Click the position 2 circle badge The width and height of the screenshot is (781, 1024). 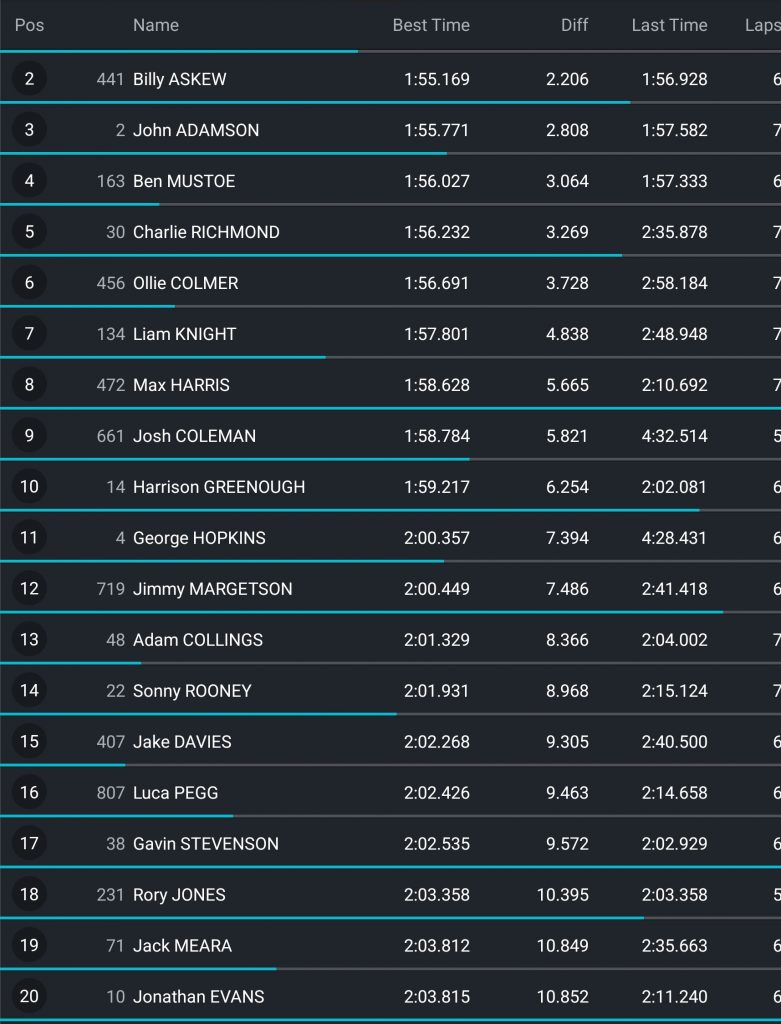29,79
